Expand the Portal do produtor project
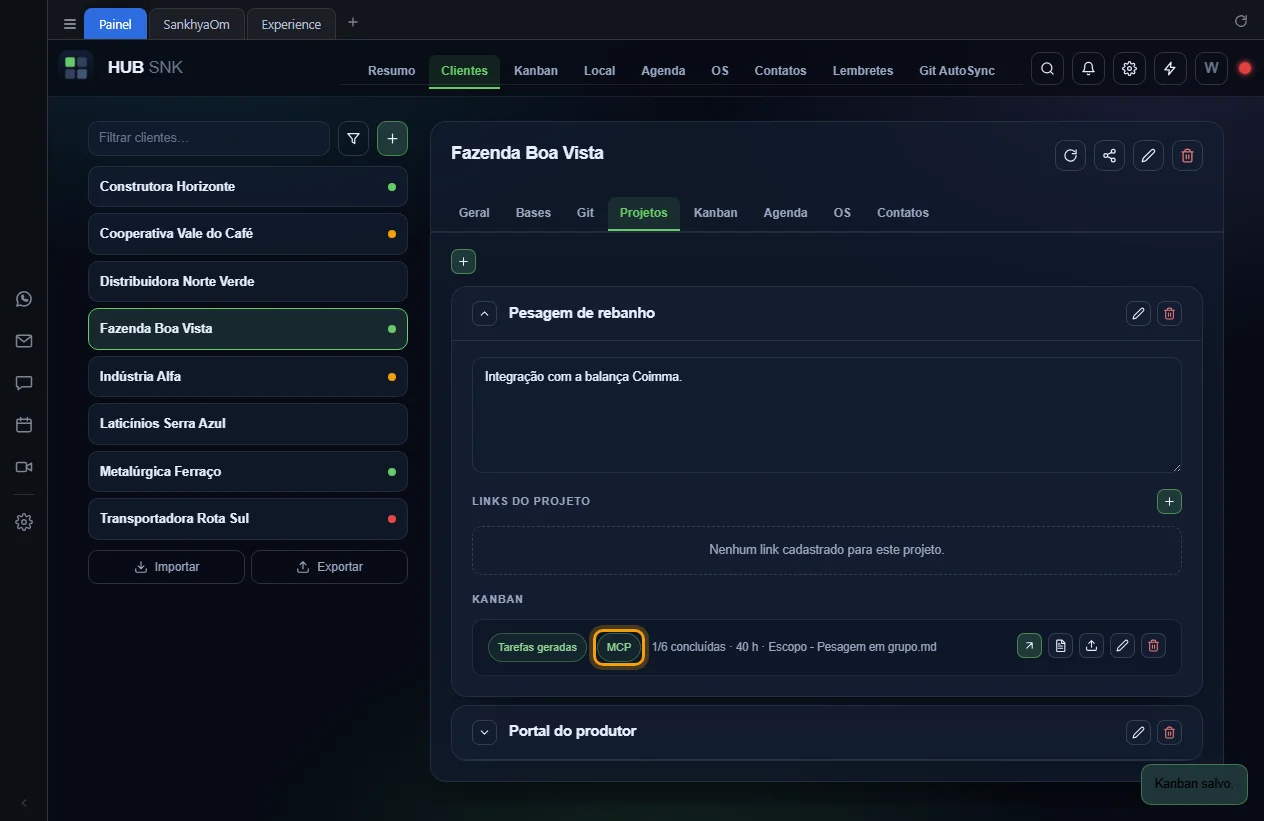This screenshot has width=1264, height=821. (484, 732)
